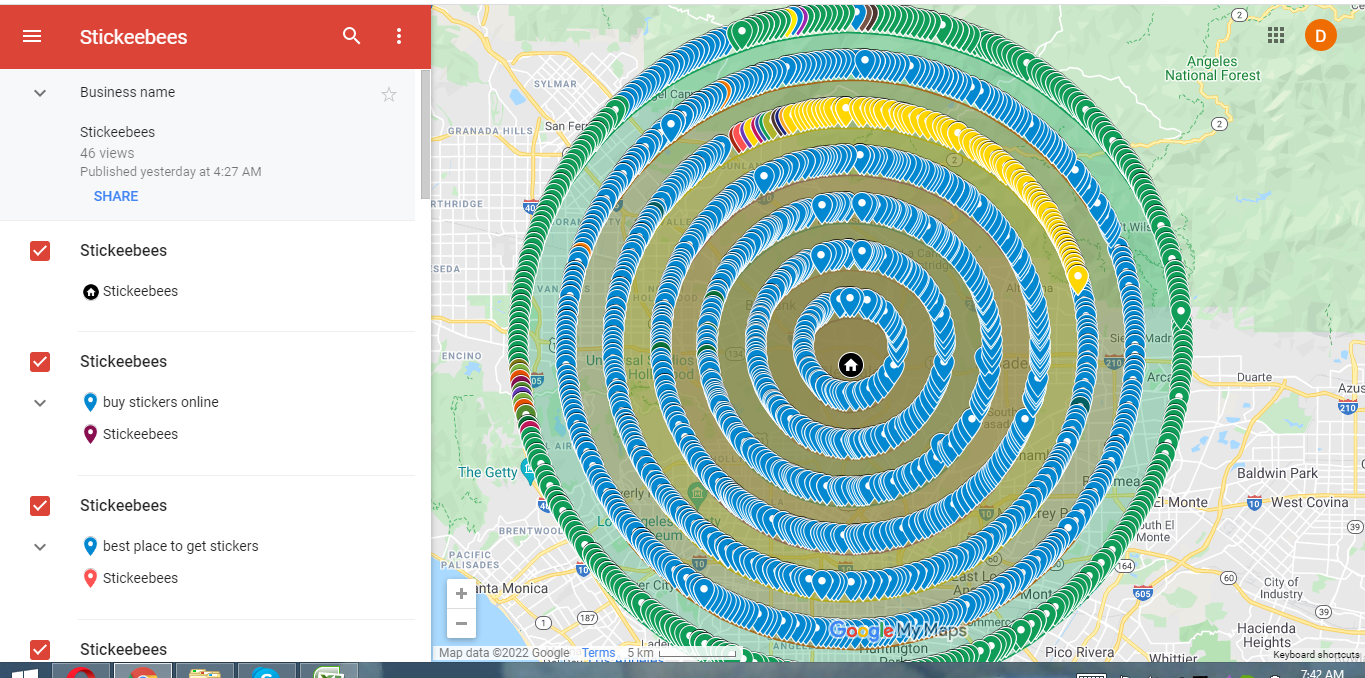
Task: Click the green pin near Sierra Madre
Action: 1181,315
